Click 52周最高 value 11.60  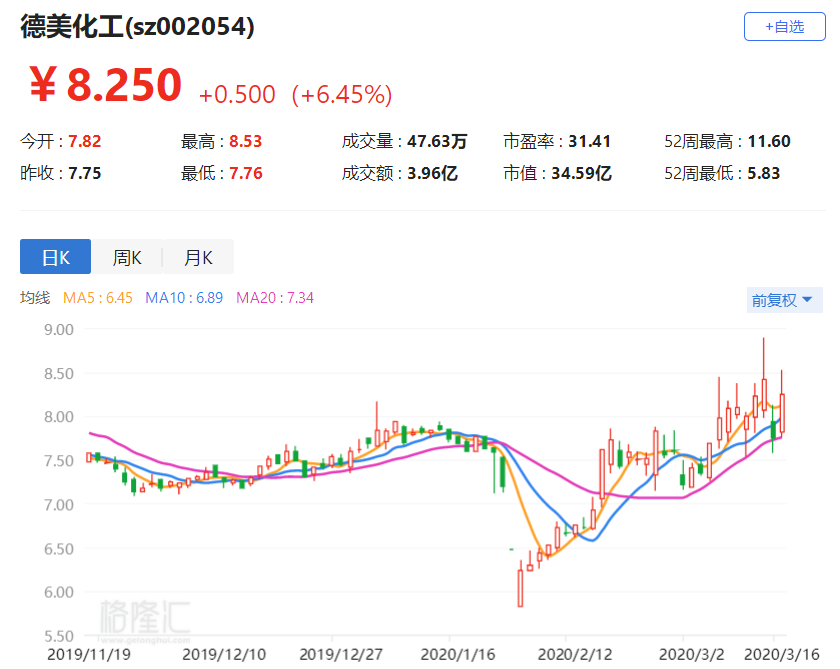pos(769,141)
